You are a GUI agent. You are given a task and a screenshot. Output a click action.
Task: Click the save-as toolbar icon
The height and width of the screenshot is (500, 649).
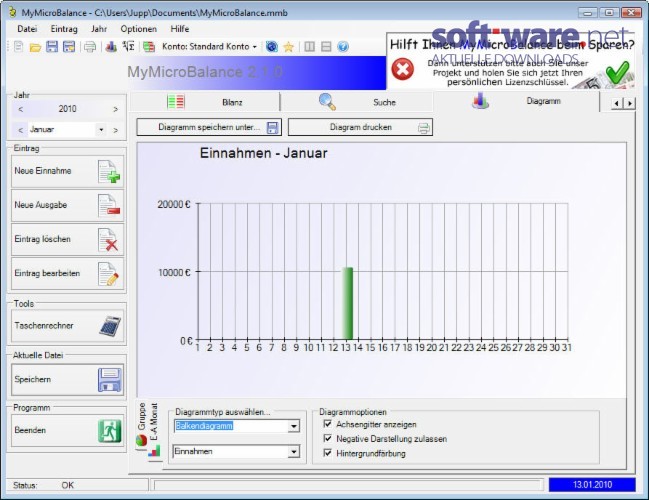point(69,46)
